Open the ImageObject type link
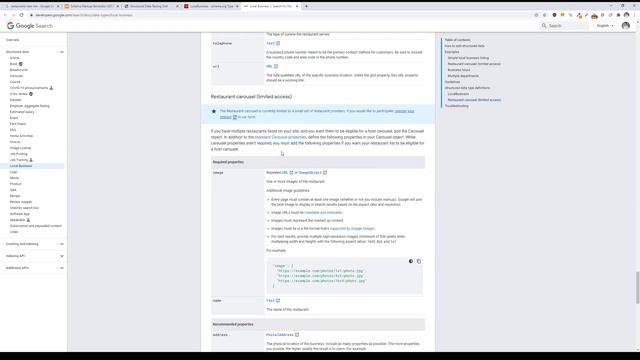 [310, 173]
